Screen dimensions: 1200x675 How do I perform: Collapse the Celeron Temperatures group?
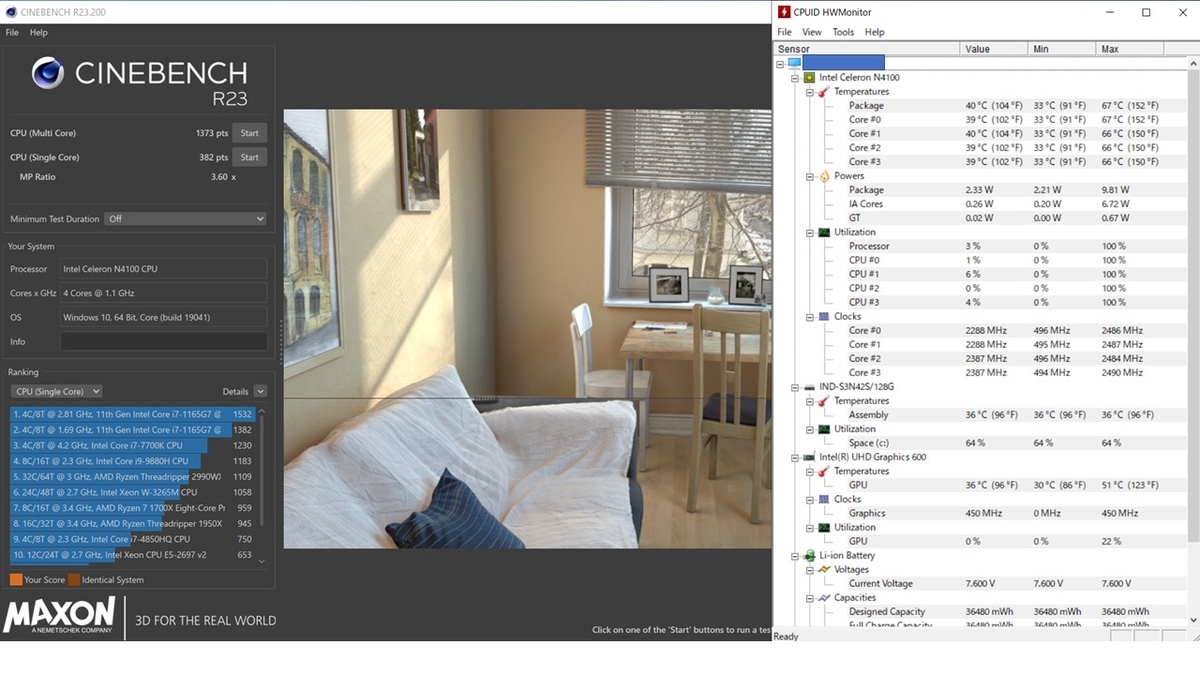810,91
